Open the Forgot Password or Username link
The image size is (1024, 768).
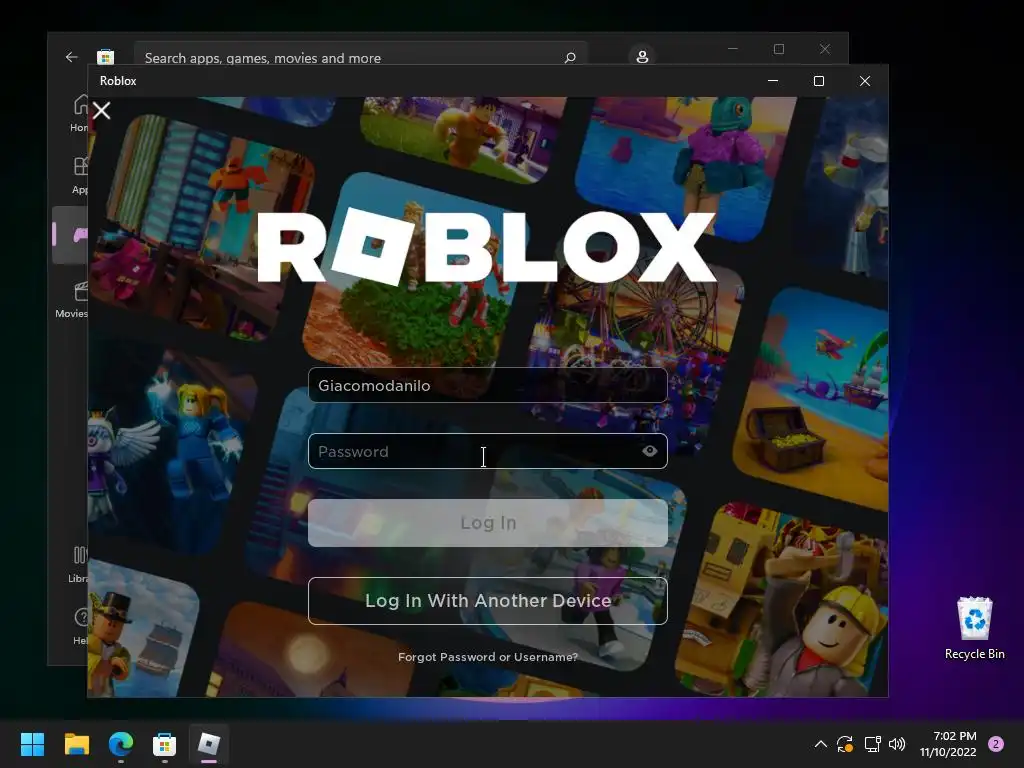click(487, 657)
